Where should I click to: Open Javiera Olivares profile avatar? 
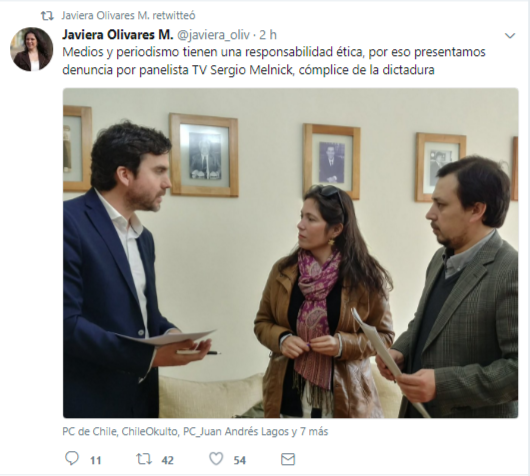pyautogui.click(x=31, y=49)
